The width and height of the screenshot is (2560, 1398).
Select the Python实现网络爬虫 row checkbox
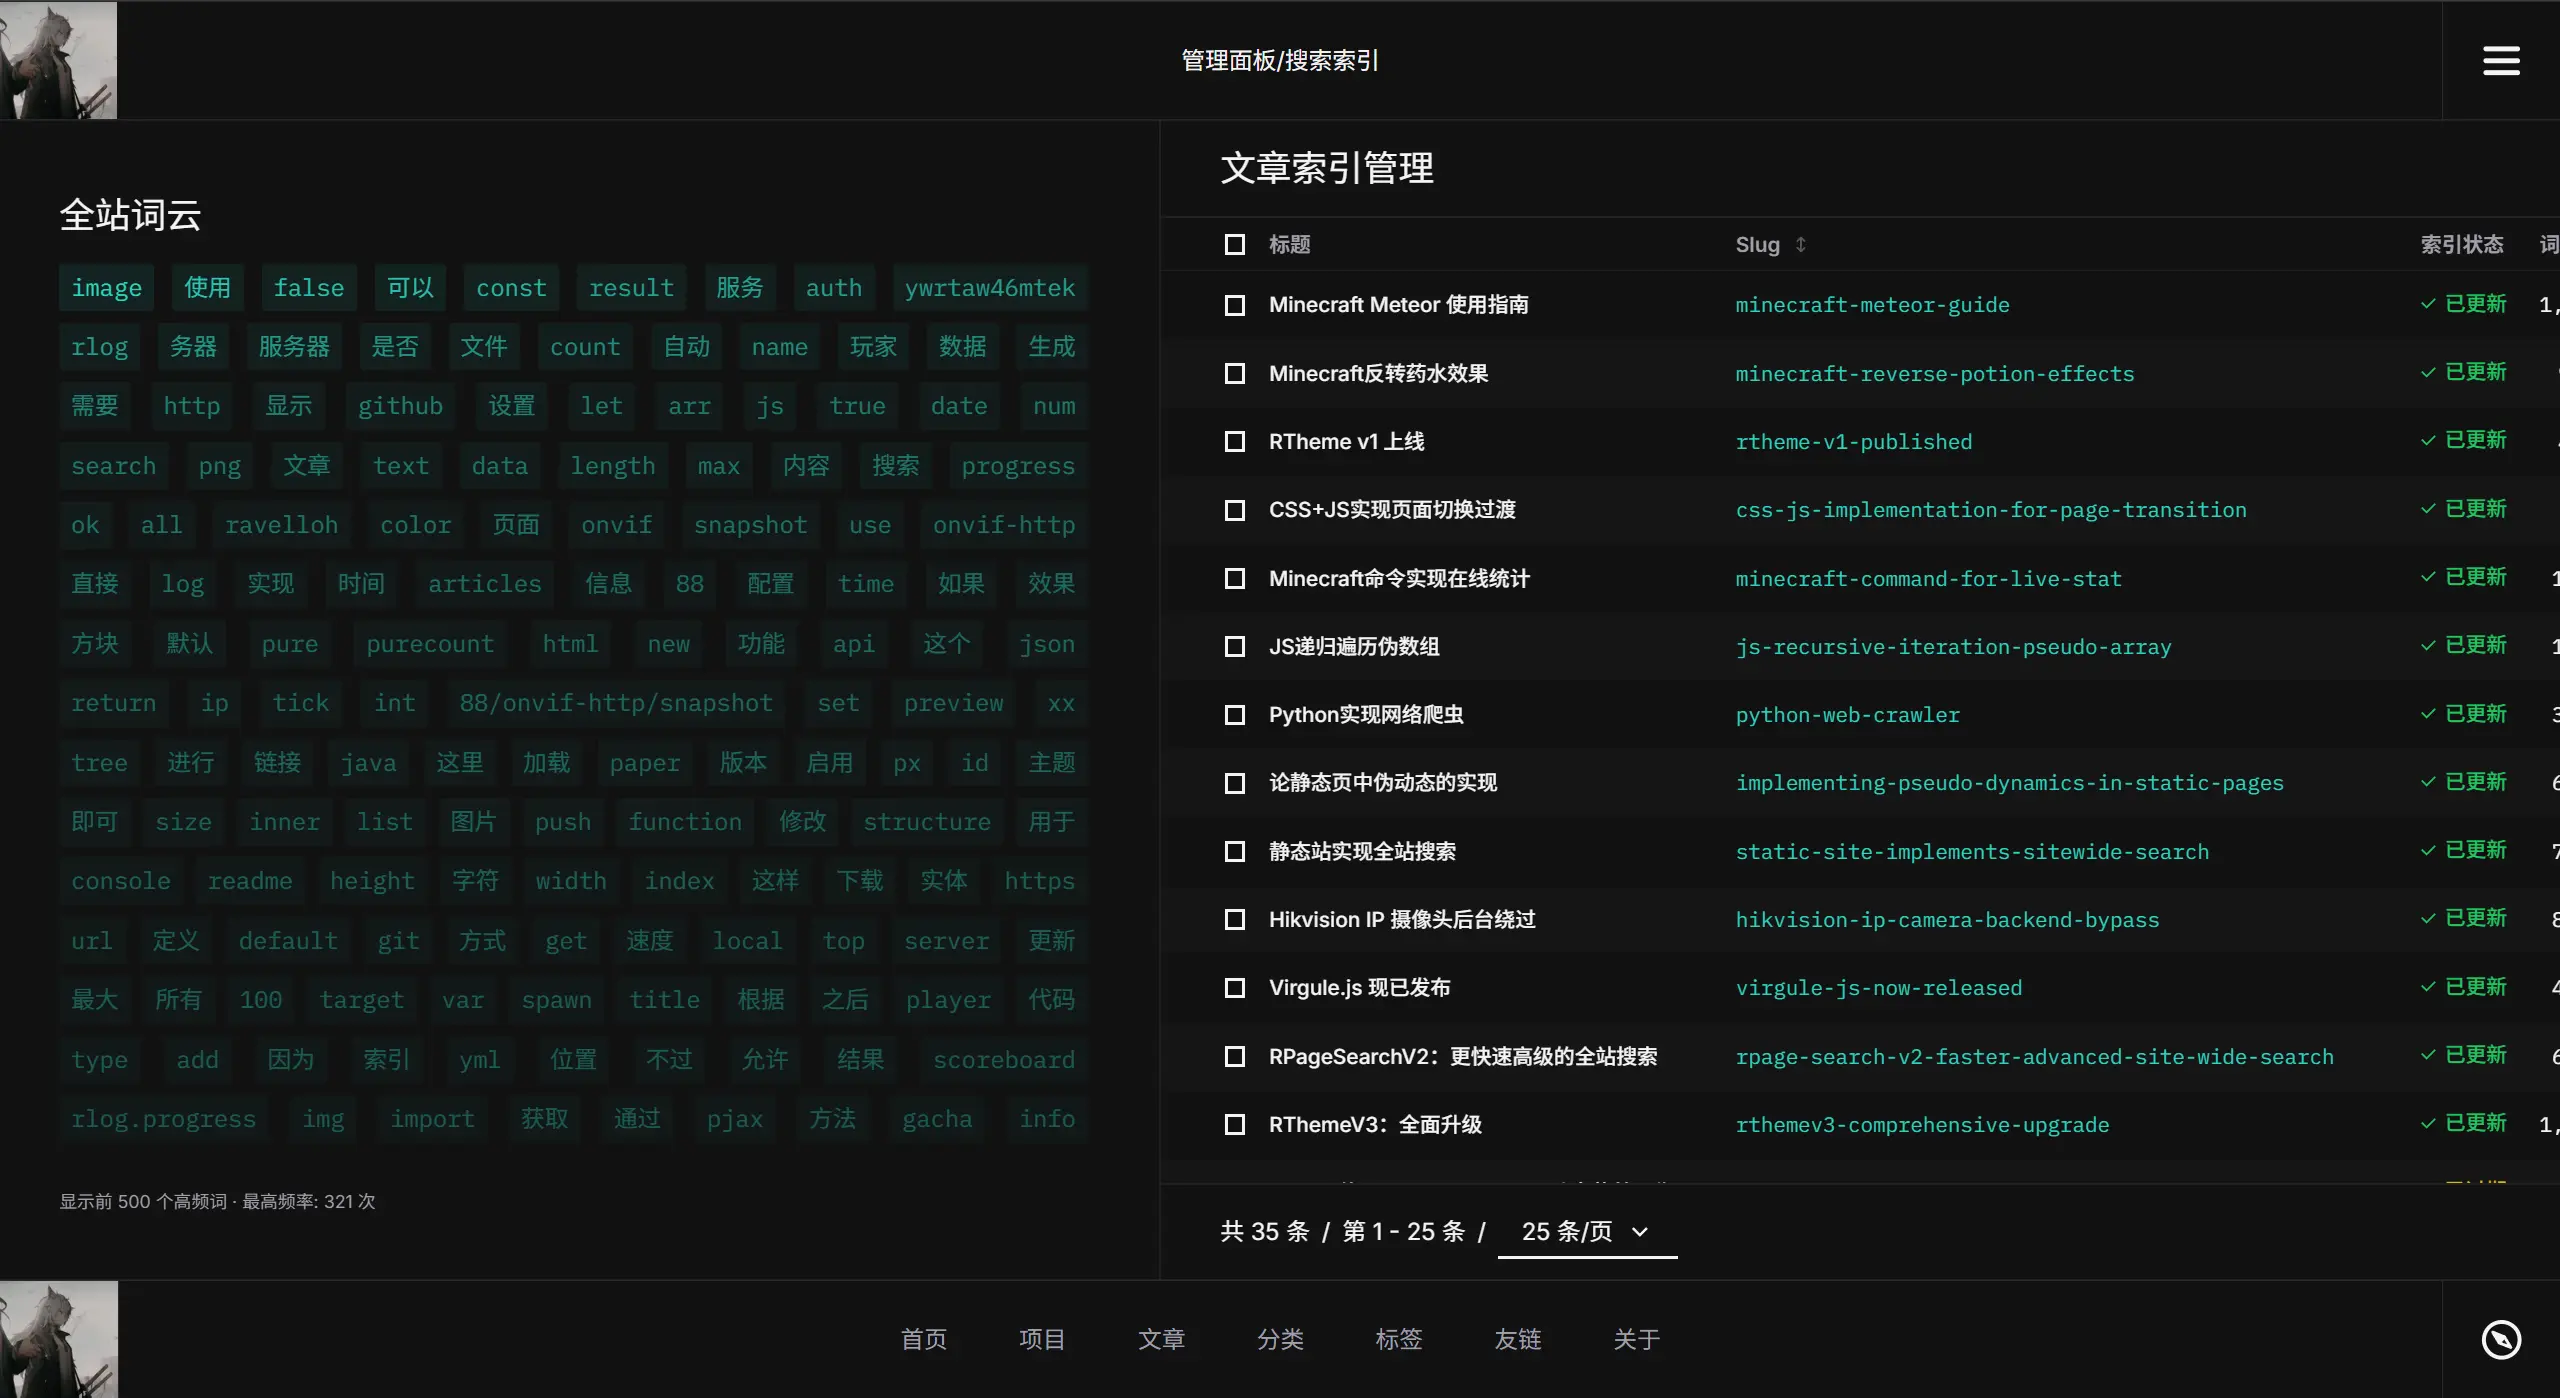[x=1235, y=715]
